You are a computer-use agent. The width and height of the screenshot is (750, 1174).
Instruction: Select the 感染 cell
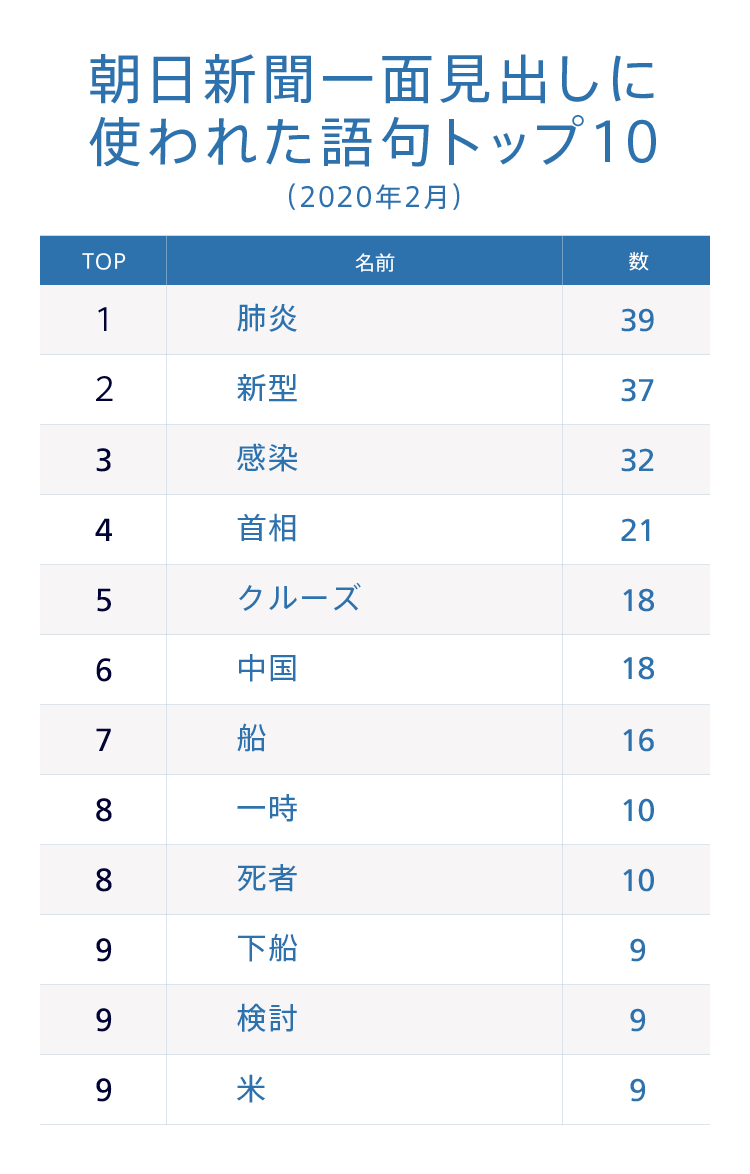(x=267, y=459)
